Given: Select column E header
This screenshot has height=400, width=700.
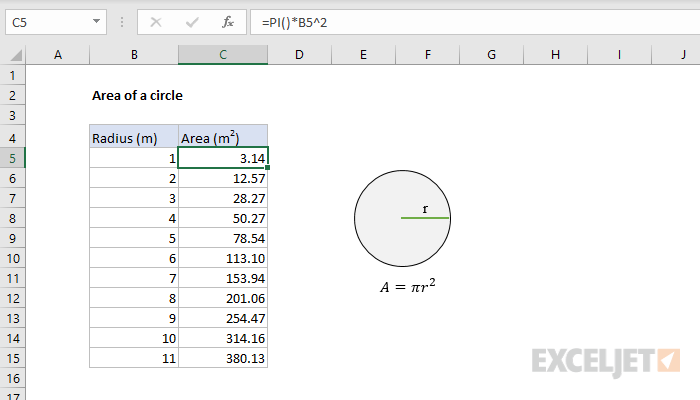Looking at the screenshot, I should [x=363, y=55].
